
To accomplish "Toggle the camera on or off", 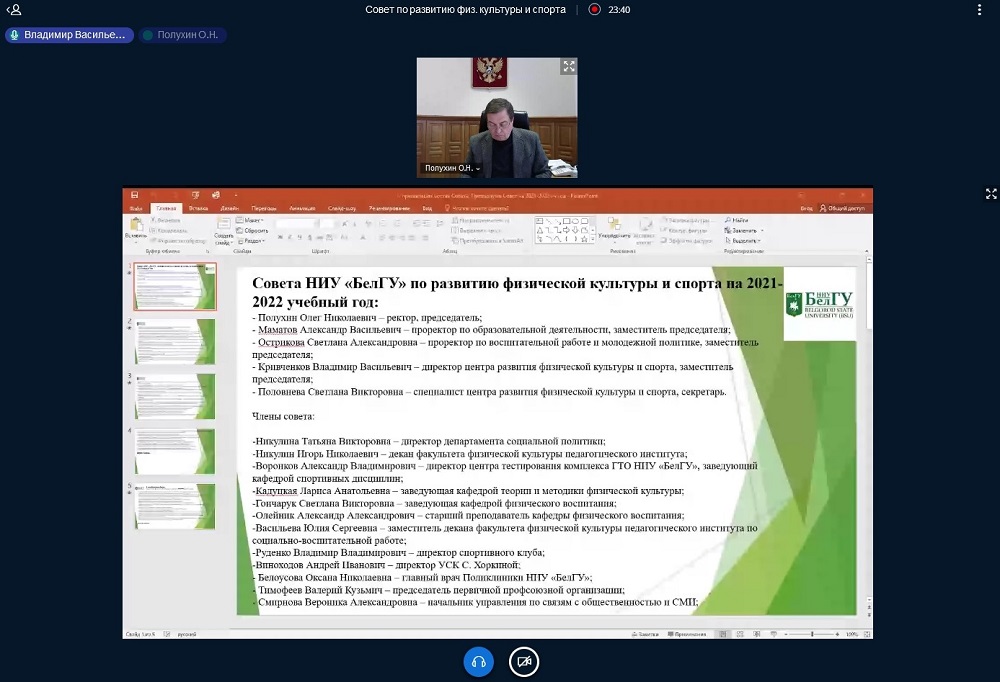I will 523,662.
